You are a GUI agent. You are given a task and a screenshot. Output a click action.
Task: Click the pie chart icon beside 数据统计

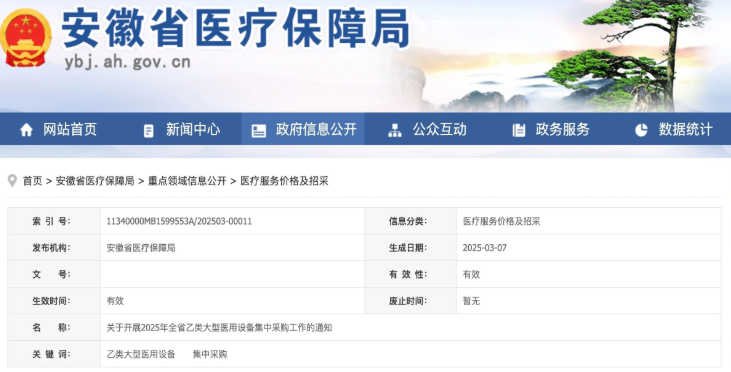(x=641, y=130)
